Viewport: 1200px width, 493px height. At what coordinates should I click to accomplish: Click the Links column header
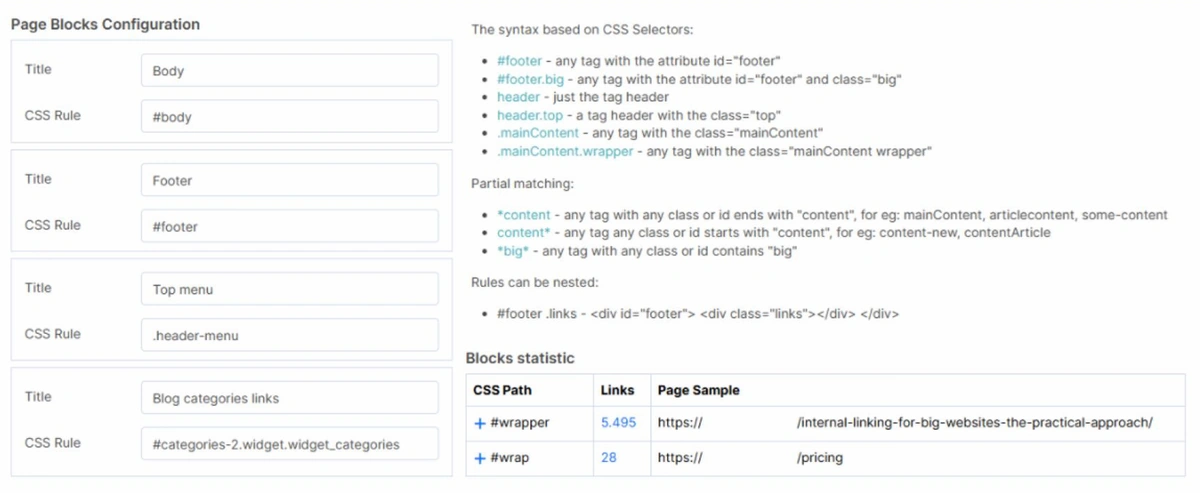617,390
